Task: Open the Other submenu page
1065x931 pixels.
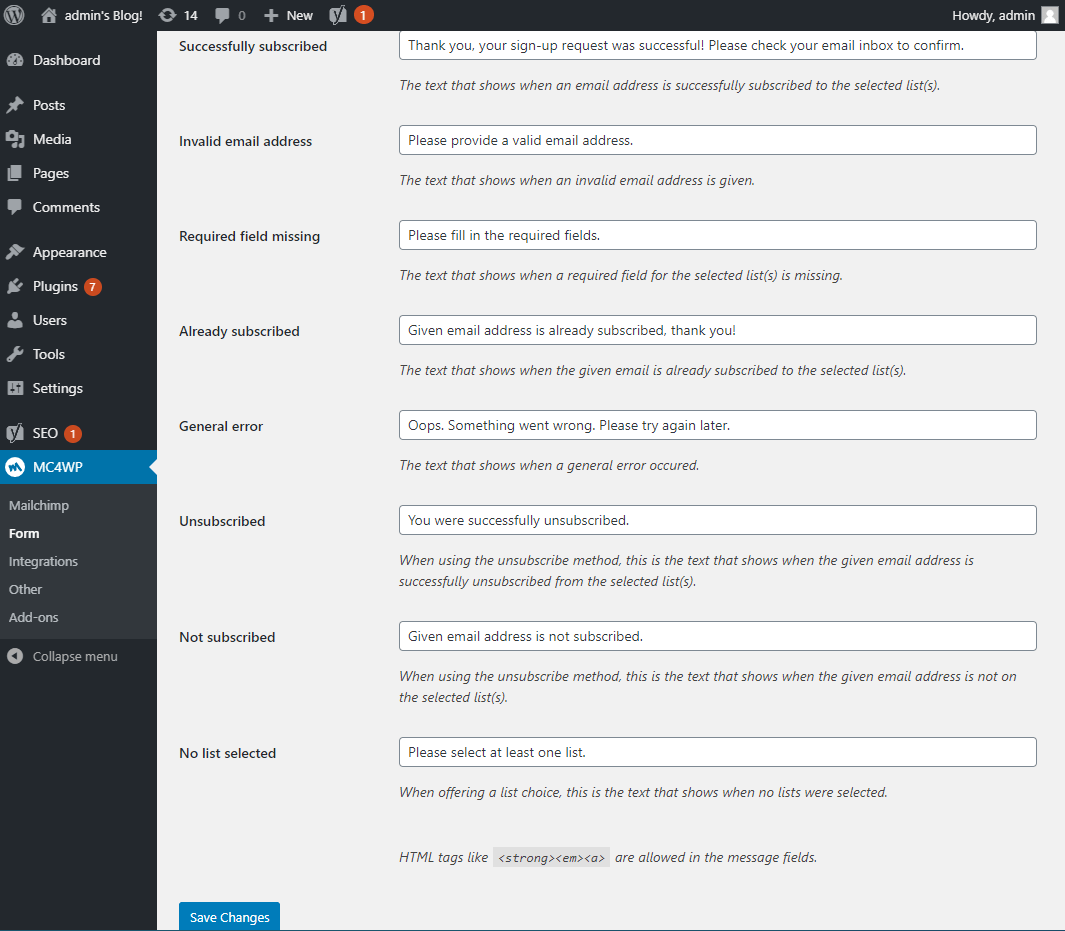Action: (x=25, y=589)
